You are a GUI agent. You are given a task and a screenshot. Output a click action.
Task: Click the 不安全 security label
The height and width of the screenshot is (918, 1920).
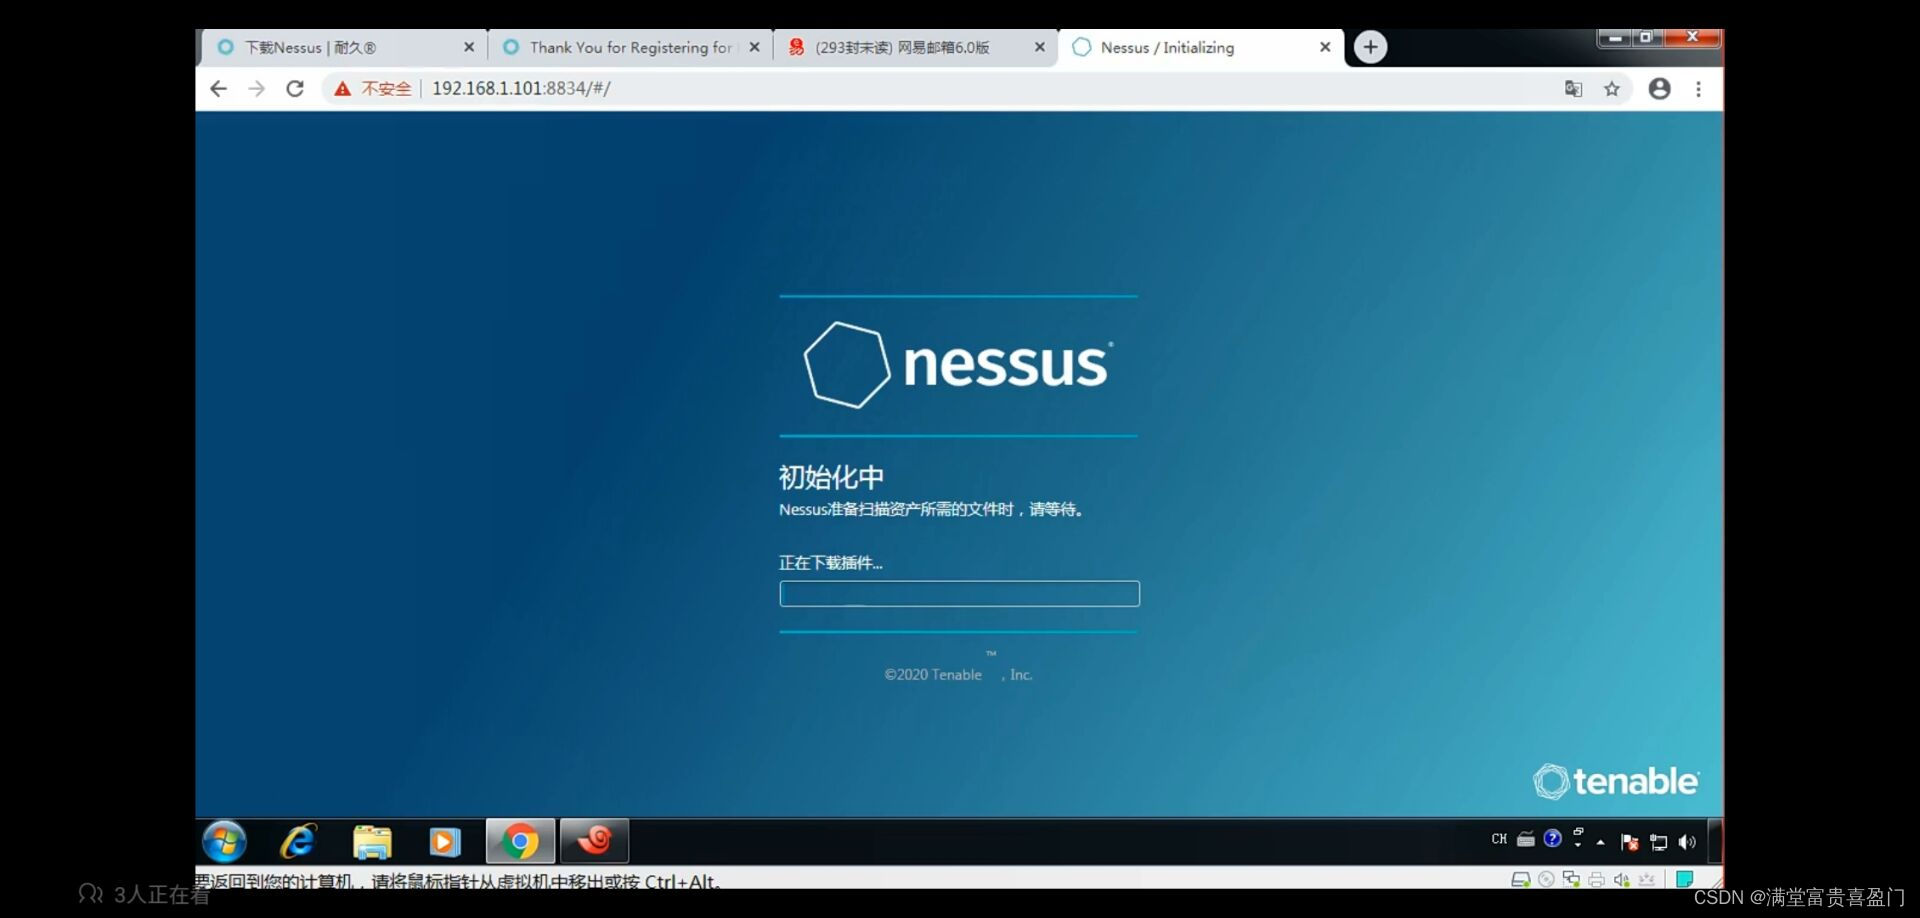point(386,89)
